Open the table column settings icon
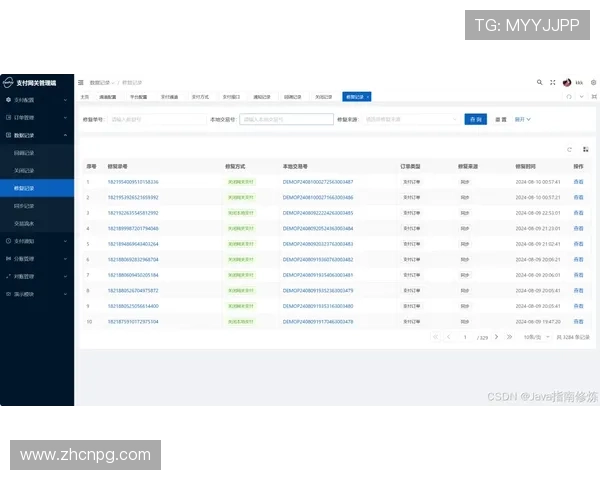Image resolution: width=600 pixels, height=480 pixels. tap(585, 149)
